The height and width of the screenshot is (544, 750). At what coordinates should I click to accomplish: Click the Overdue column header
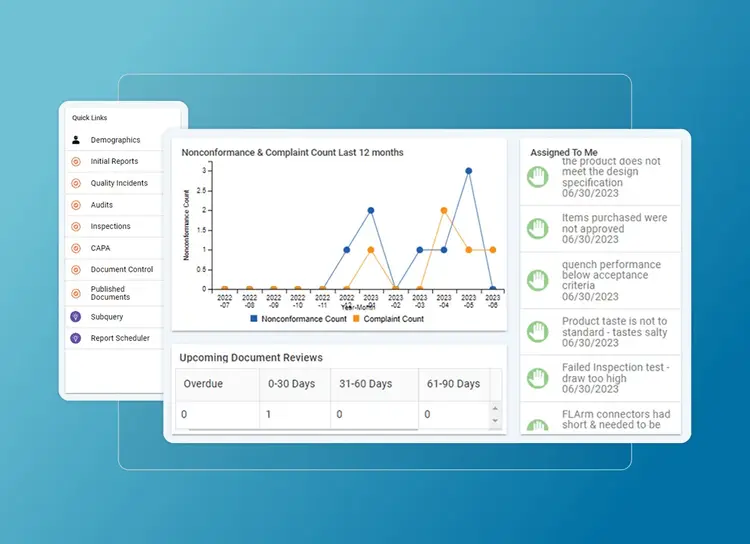click(x=218, y=384)
